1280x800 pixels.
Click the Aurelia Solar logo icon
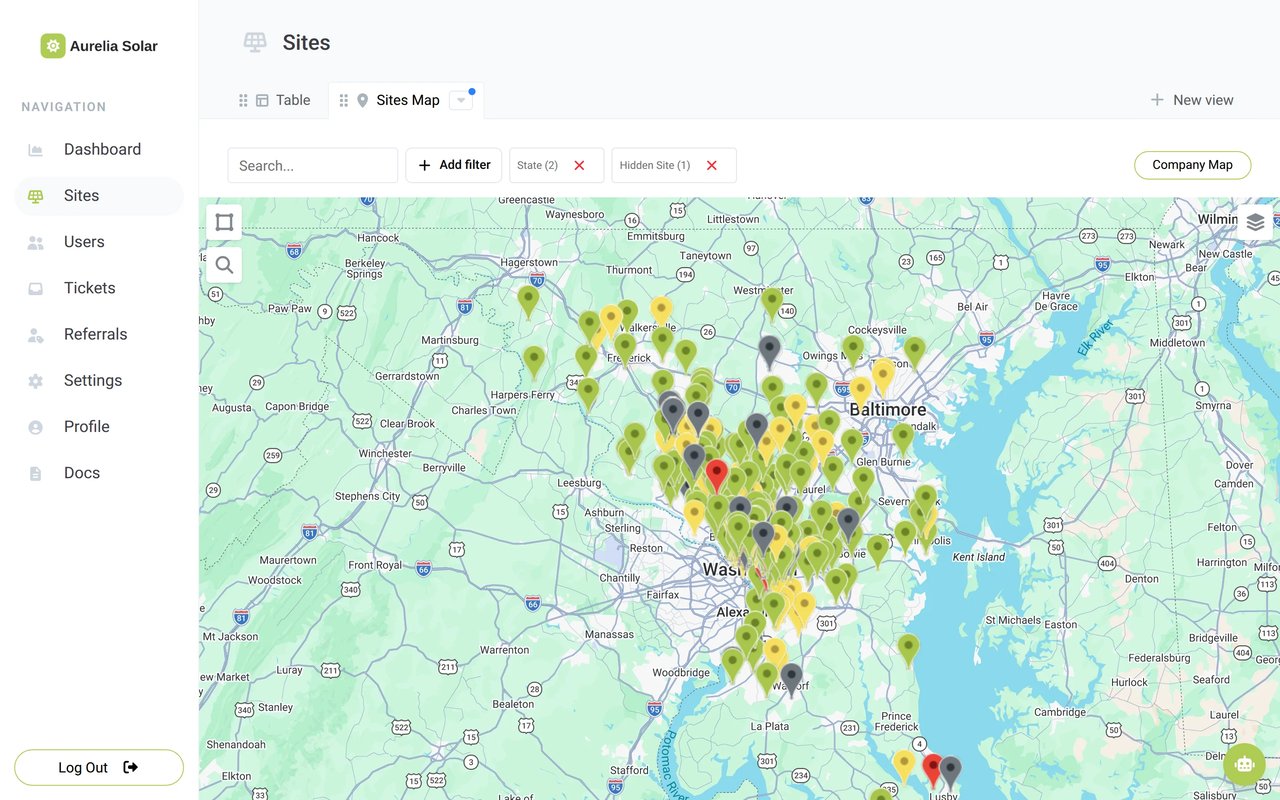click(x=53, y=46)
